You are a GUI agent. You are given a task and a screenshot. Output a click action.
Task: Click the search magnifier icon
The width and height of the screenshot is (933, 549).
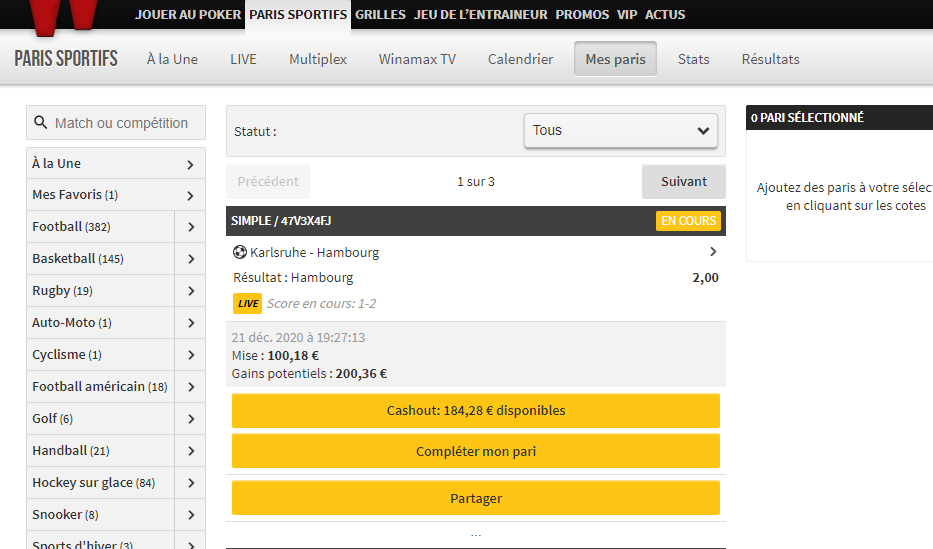(40, 123)
